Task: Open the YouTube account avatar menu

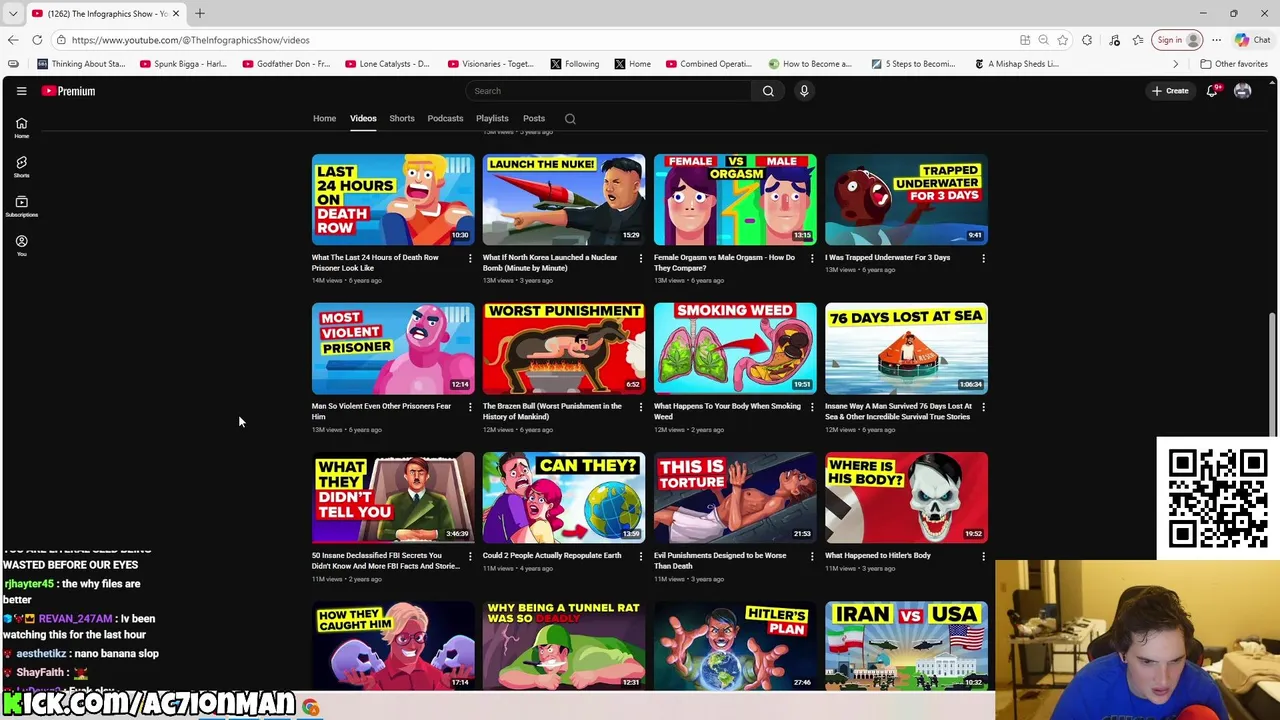Action: point(1243,91)
